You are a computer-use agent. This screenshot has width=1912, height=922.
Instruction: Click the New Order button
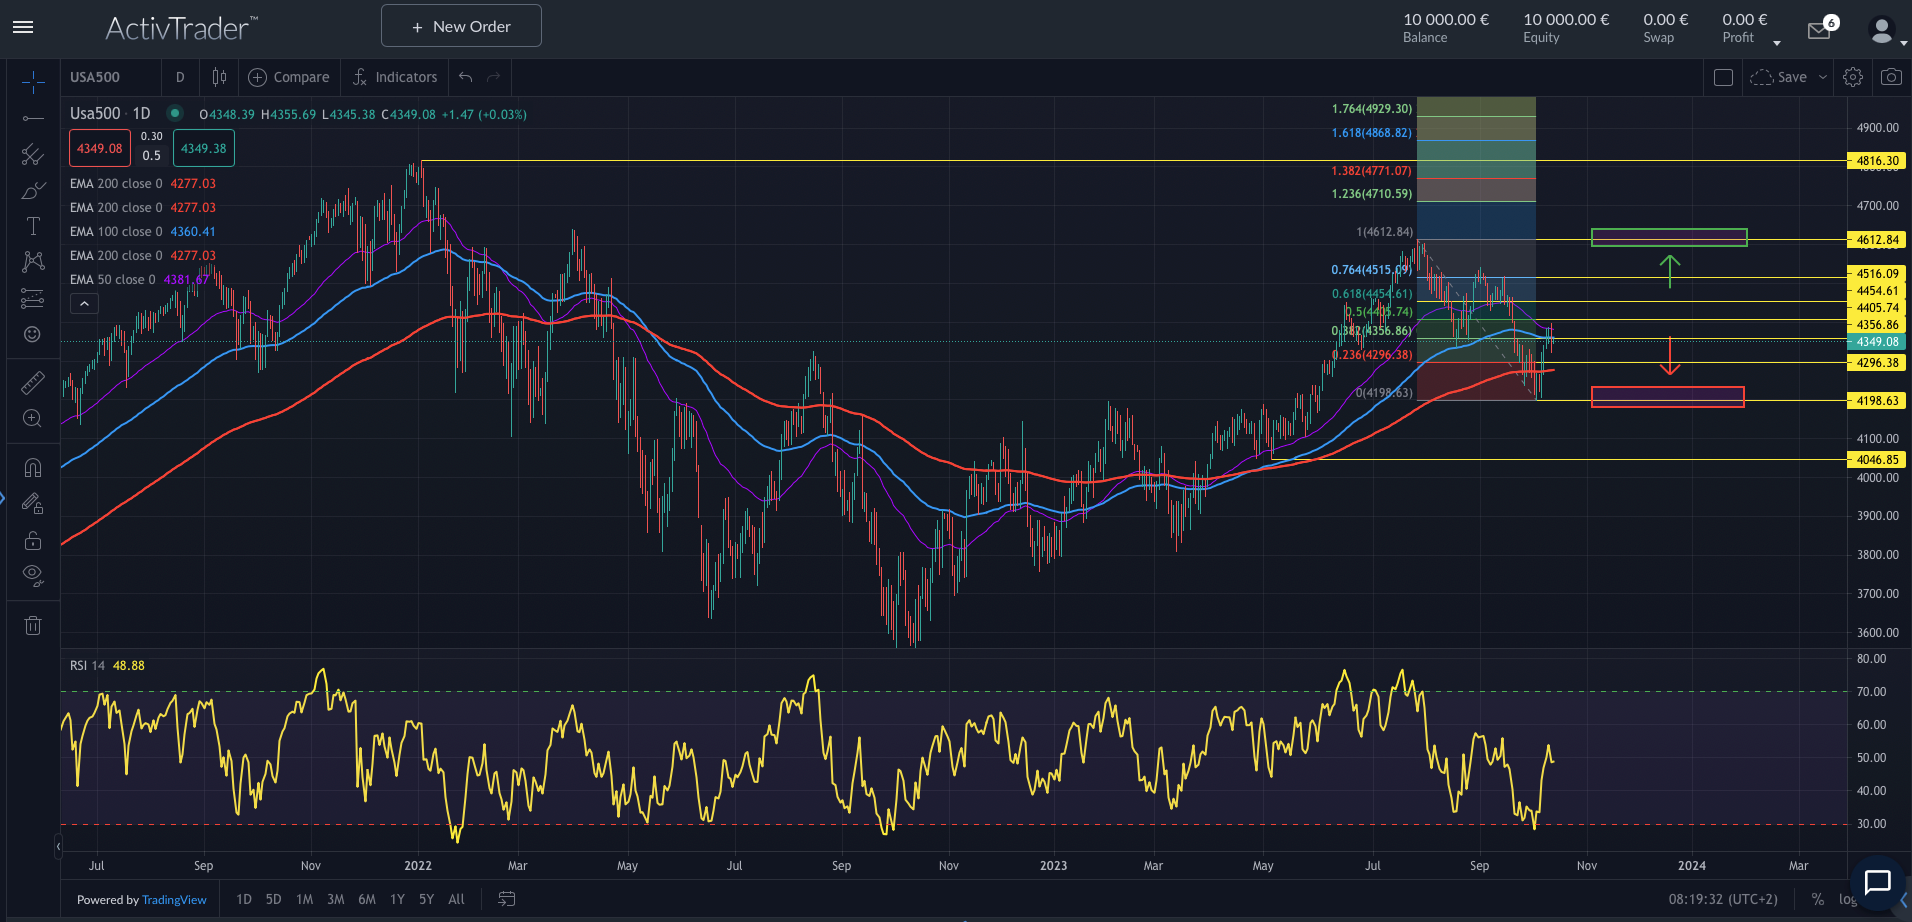pyautogui.click(x=461, y=25)
